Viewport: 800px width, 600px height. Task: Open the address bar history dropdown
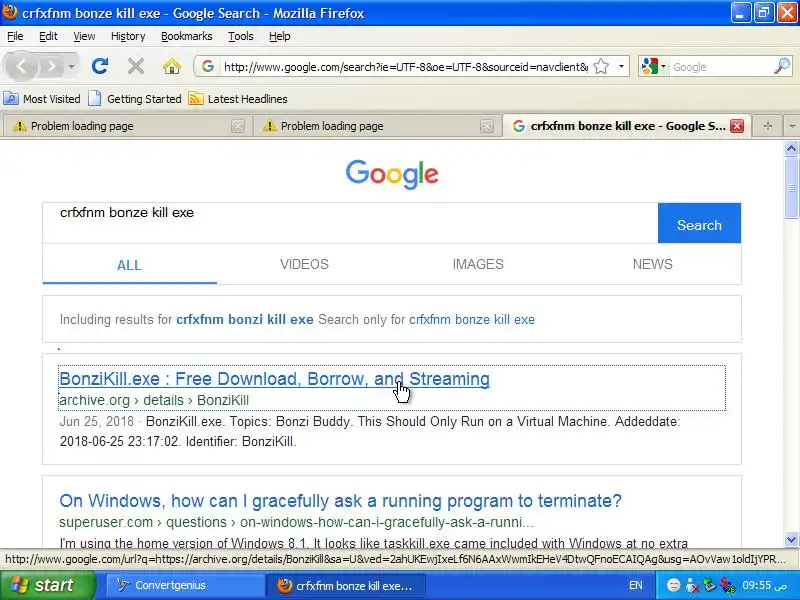[621, 66]
